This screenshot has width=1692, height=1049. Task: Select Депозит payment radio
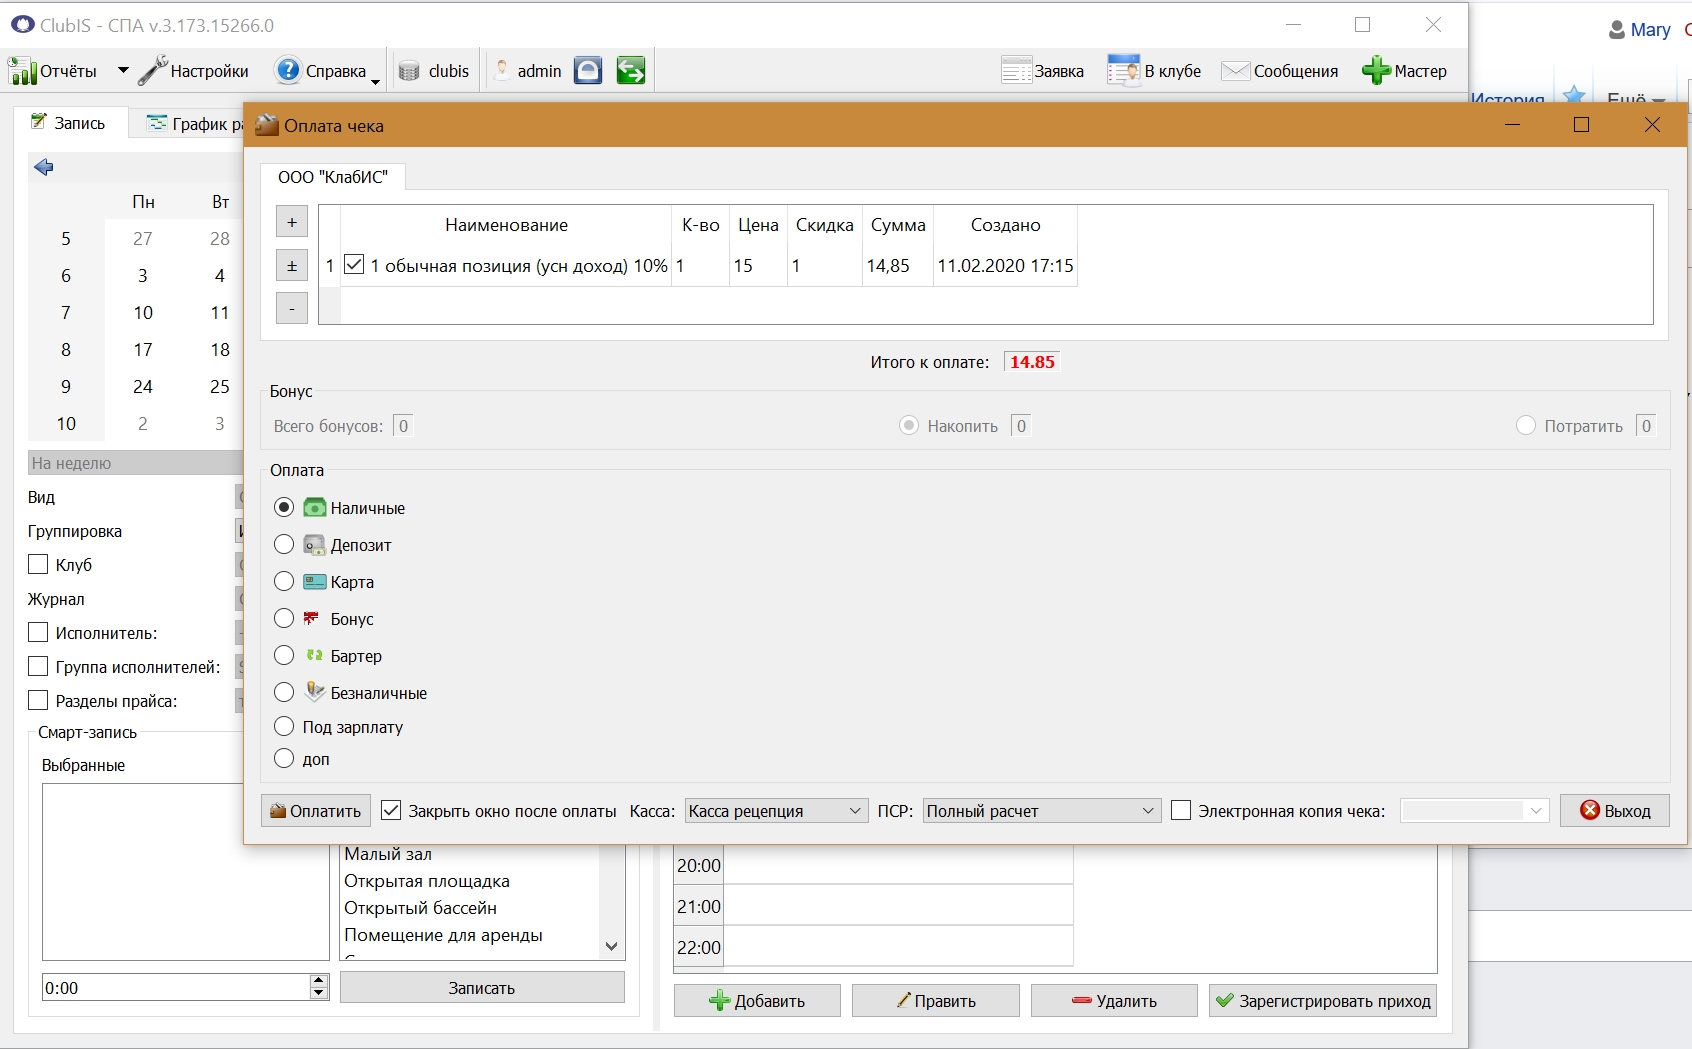pyautogui.click(x=284, y=544)
